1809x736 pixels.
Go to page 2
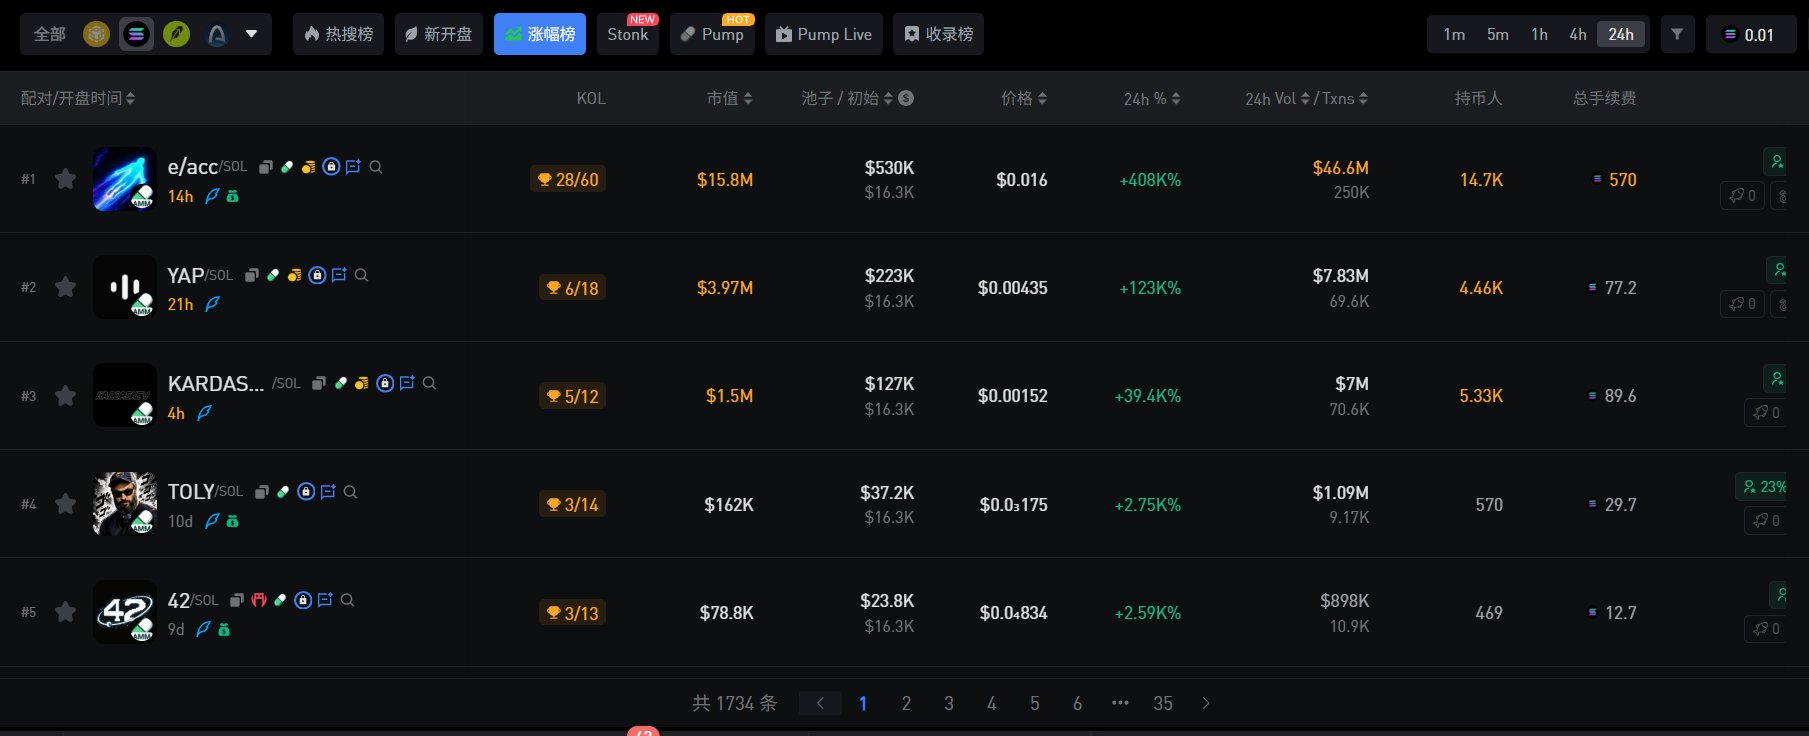906,703
